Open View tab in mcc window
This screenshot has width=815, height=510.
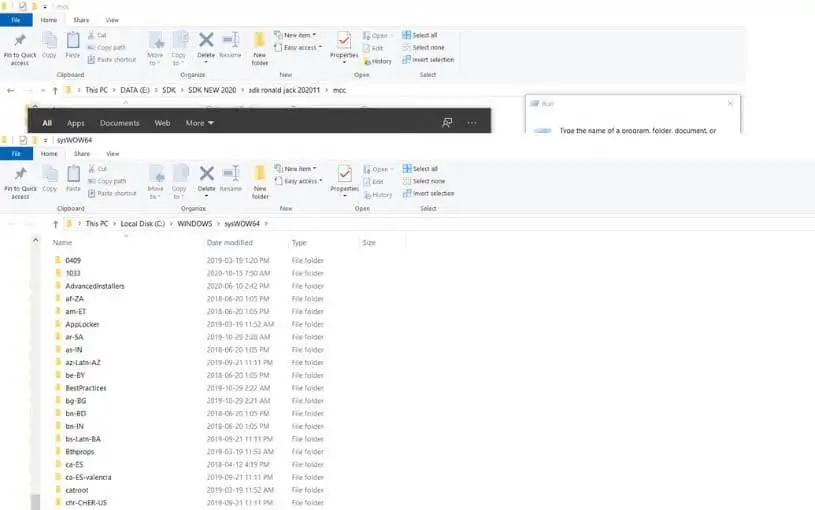[112, 20]
